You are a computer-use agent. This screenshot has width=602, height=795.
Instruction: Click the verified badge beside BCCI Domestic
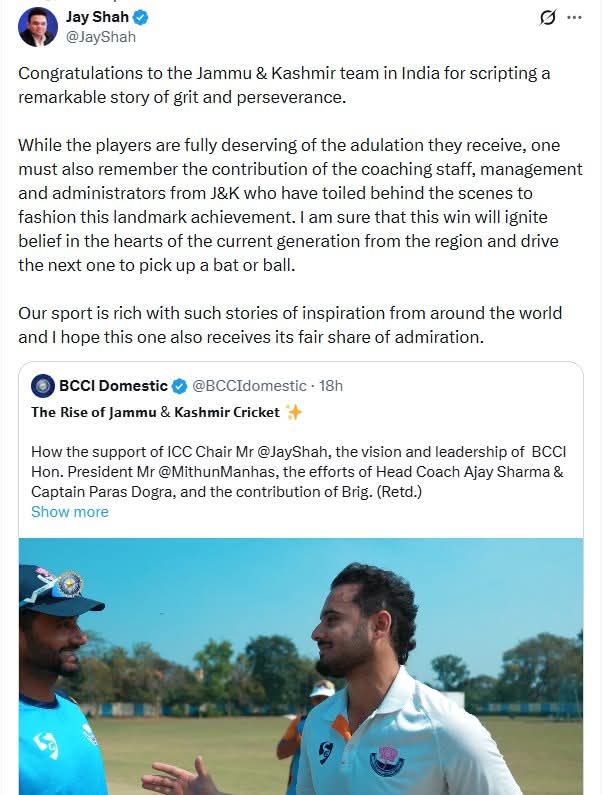(179, 386)
